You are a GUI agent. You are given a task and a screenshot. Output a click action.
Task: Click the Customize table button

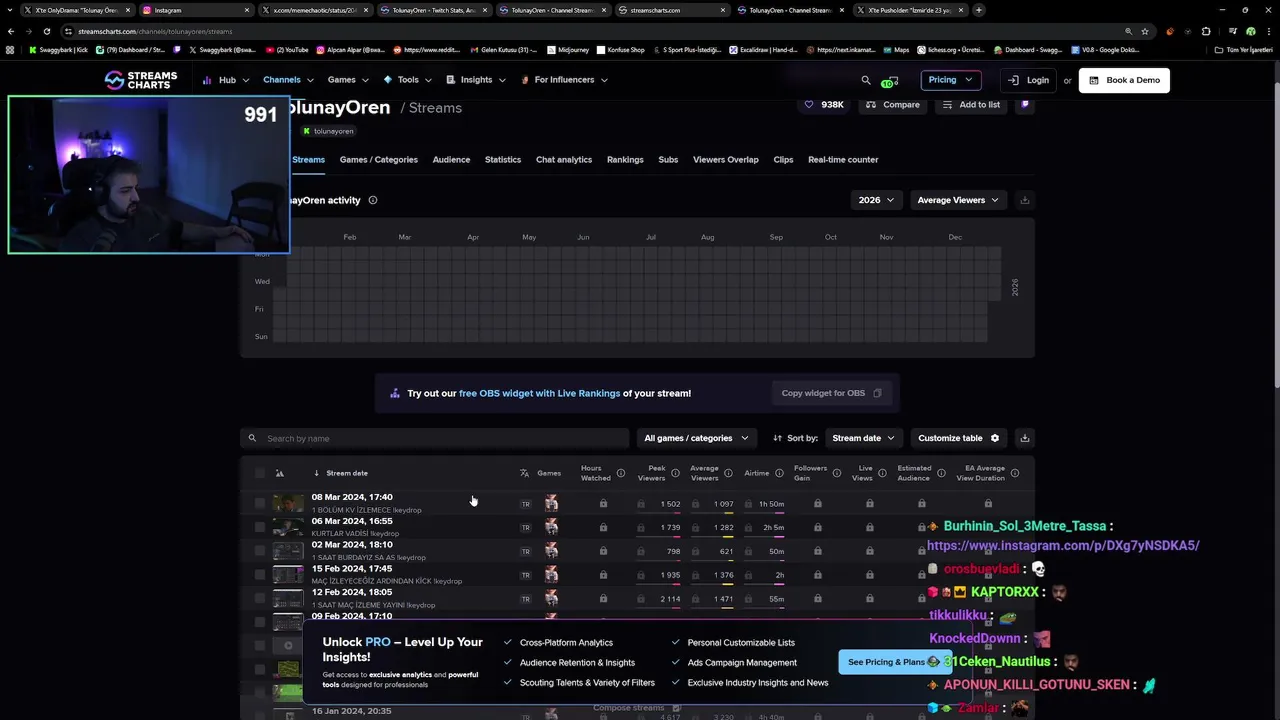coord(958,438)
